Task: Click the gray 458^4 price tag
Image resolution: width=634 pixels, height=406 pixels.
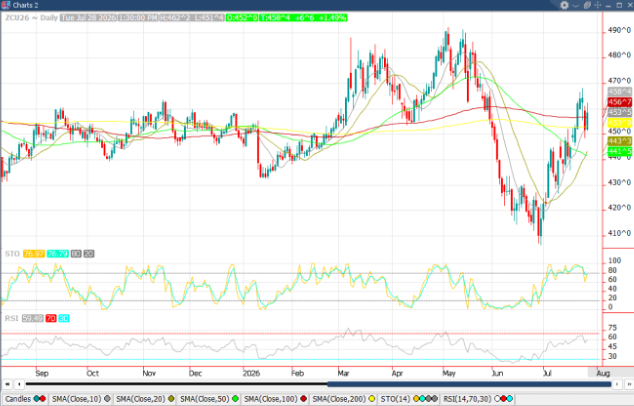Action: (620, 92)
